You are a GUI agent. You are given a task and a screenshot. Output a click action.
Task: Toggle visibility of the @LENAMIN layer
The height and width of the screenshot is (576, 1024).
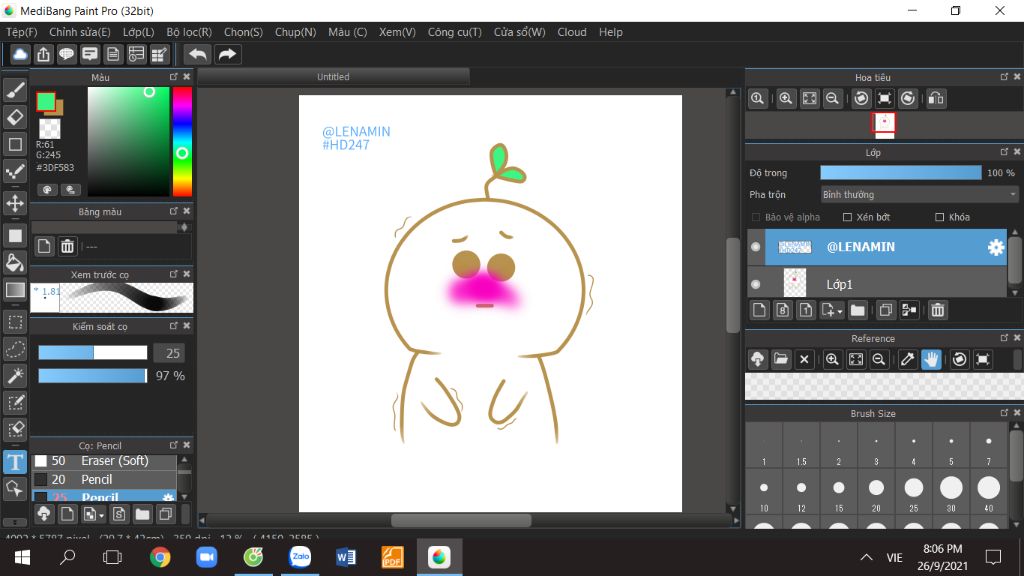click(x=756, y=247)
